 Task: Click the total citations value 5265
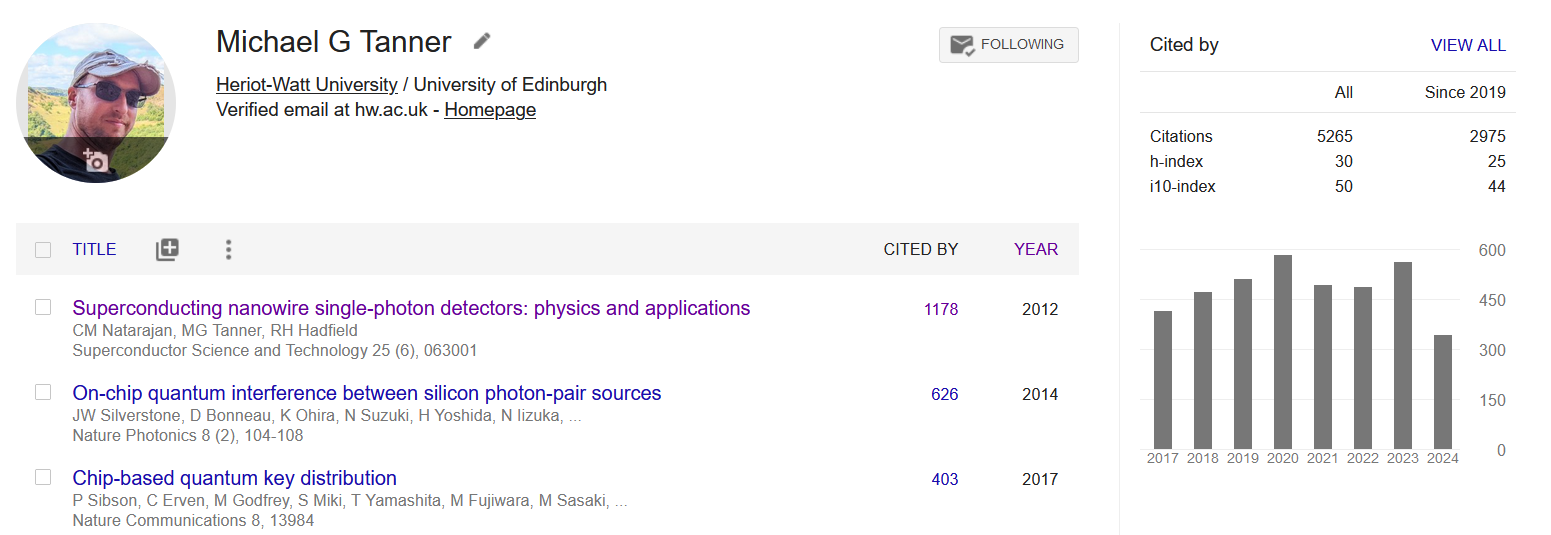(x=1335, y=136)
